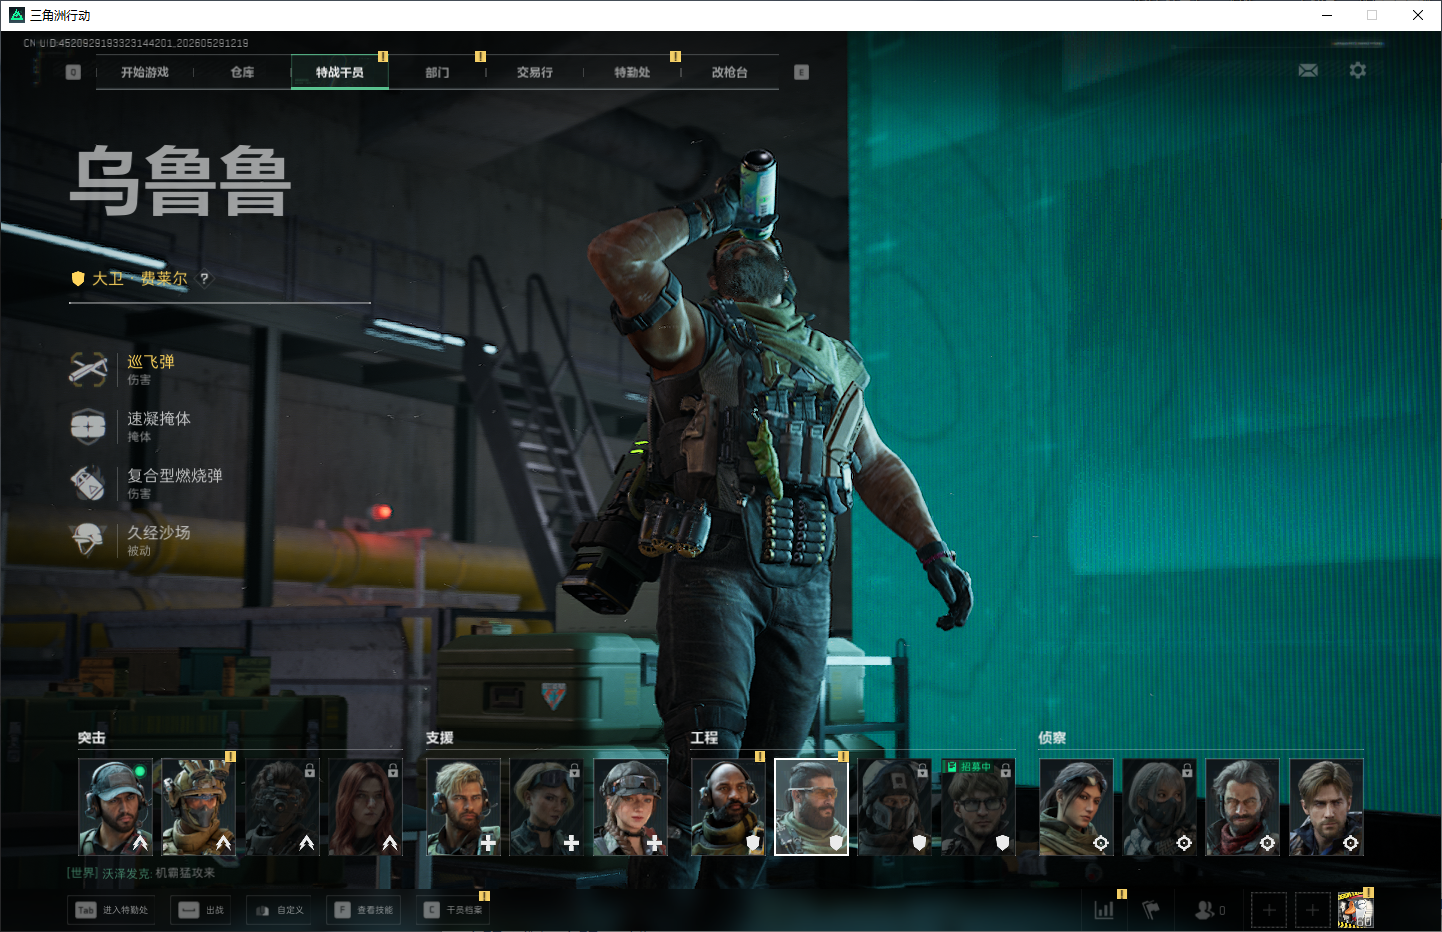Click the flag icon in bottom bar
Screen dimensions: 1442x932
coord(1152,910)
